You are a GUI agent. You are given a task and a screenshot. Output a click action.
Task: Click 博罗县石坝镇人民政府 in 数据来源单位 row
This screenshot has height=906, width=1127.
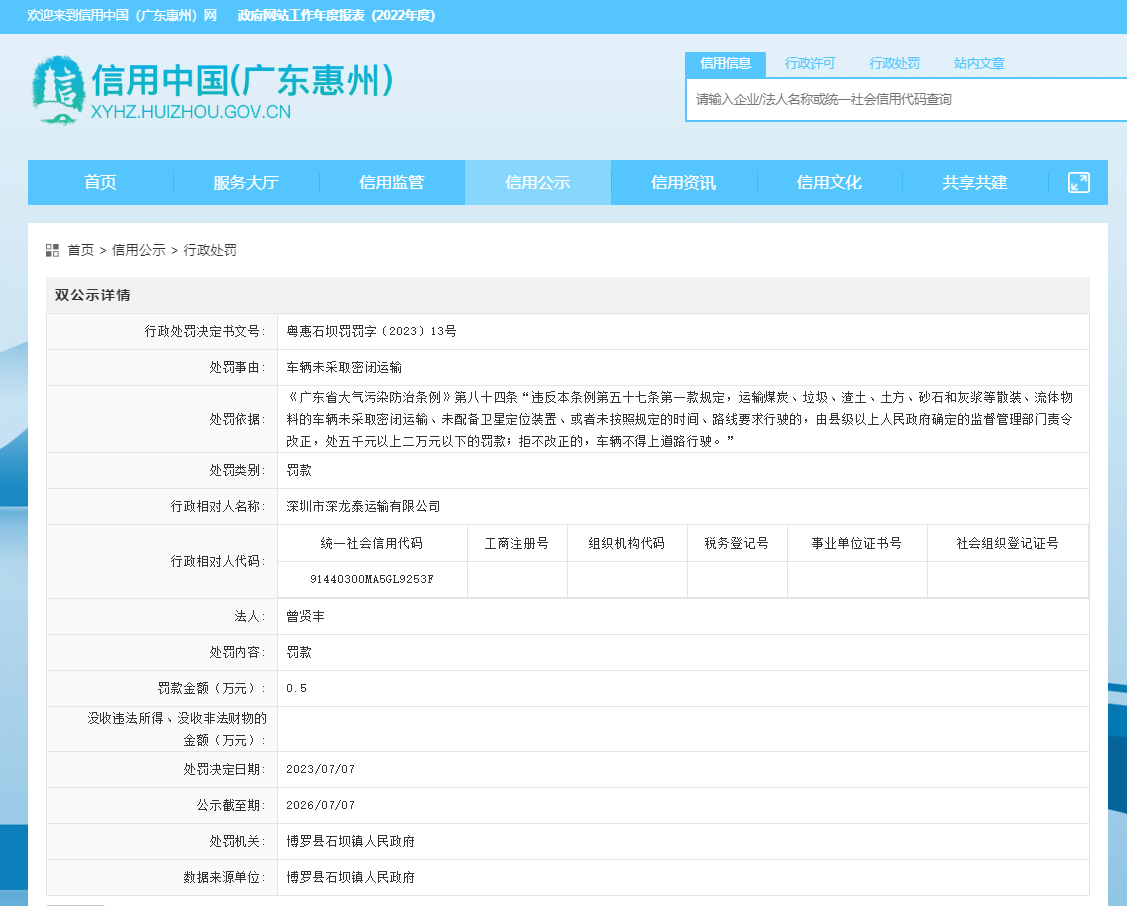(350, 877)
